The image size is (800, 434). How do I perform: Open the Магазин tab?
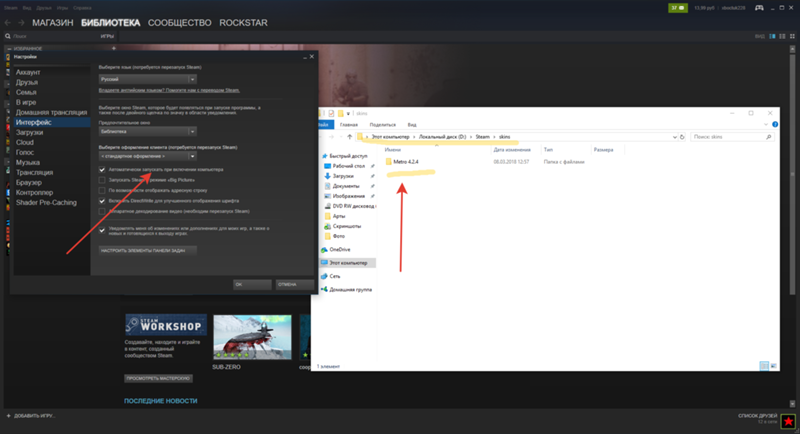pyautogui.click(x=53, y=22)
